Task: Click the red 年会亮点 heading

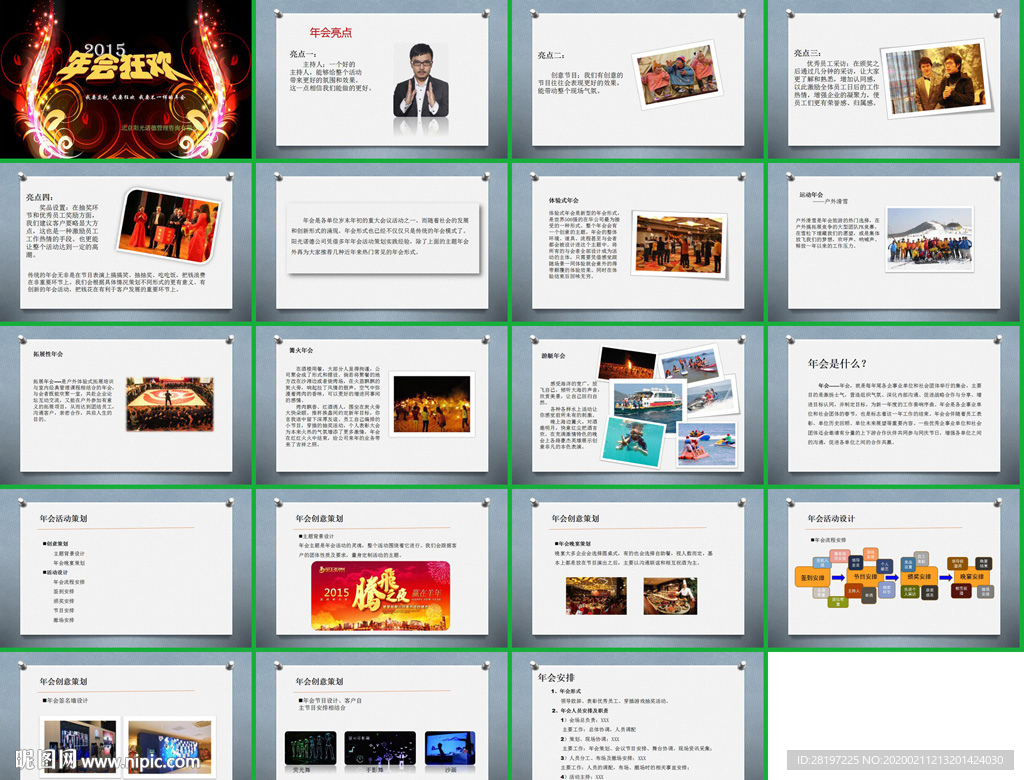Action: pos(330,33)
